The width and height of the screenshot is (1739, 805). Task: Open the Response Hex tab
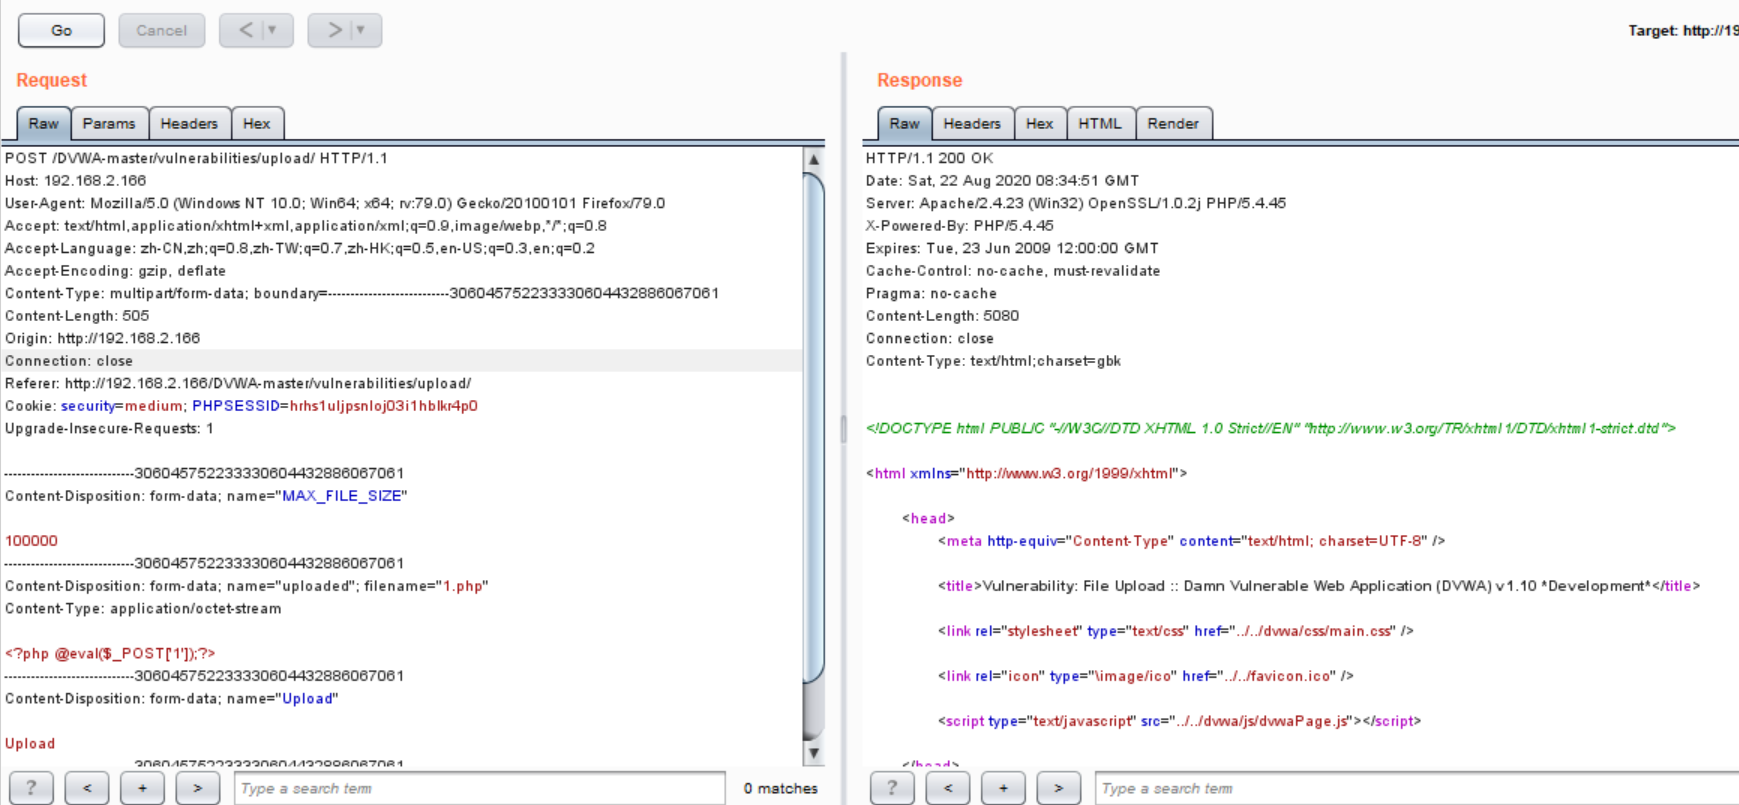coord(1040,123)
